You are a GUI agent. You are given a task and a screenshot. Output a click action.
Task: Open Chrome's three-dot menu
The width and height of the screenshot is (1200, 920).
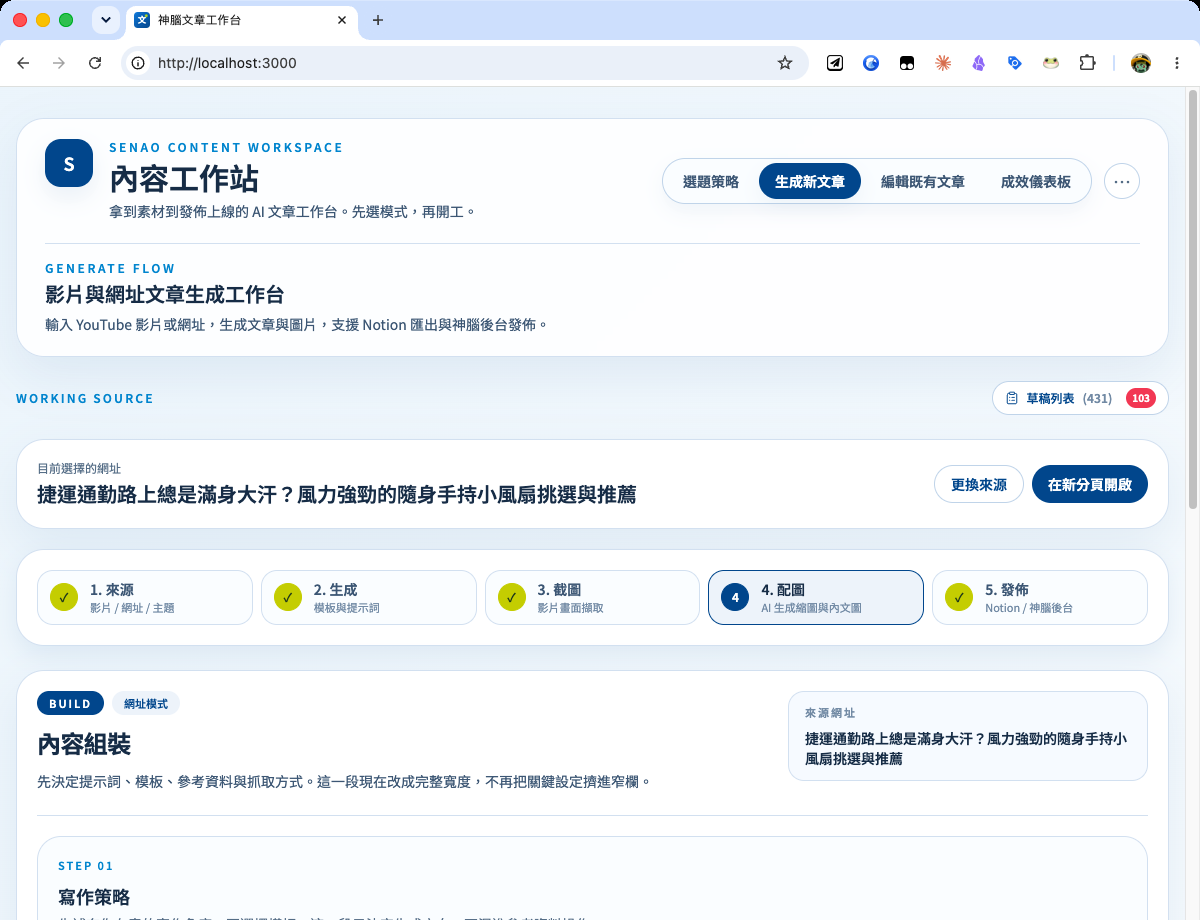click(1177, 63)
